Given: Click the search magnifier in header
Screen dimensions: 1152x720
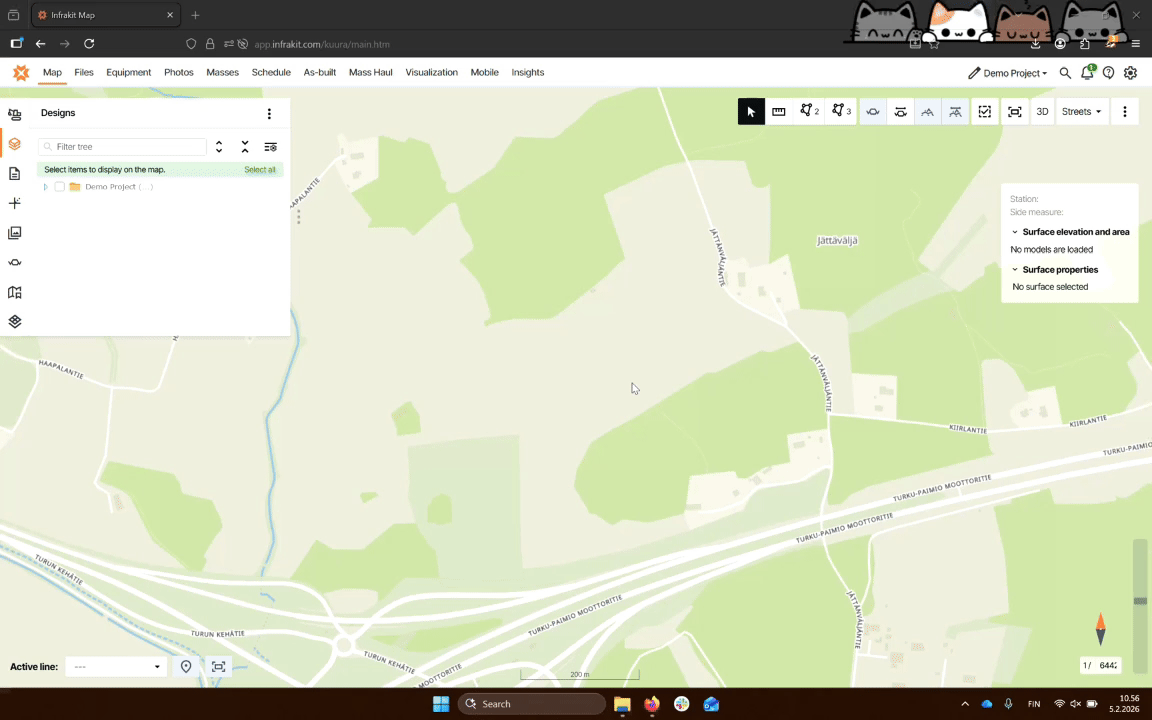Looking at the screenshot, I should 1065,73.
